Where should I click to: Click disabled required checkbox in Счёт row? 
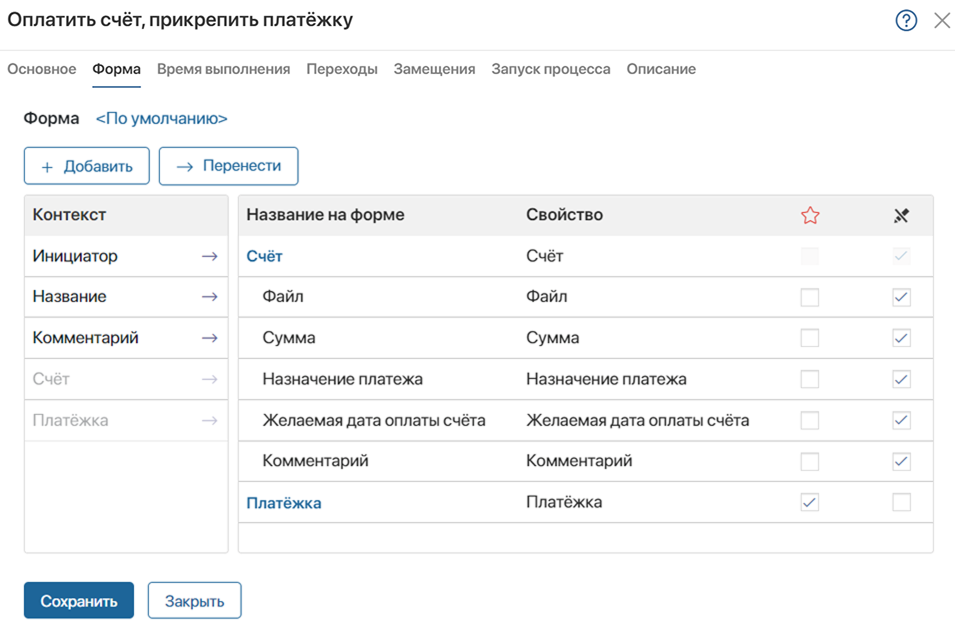click(809, 256)
